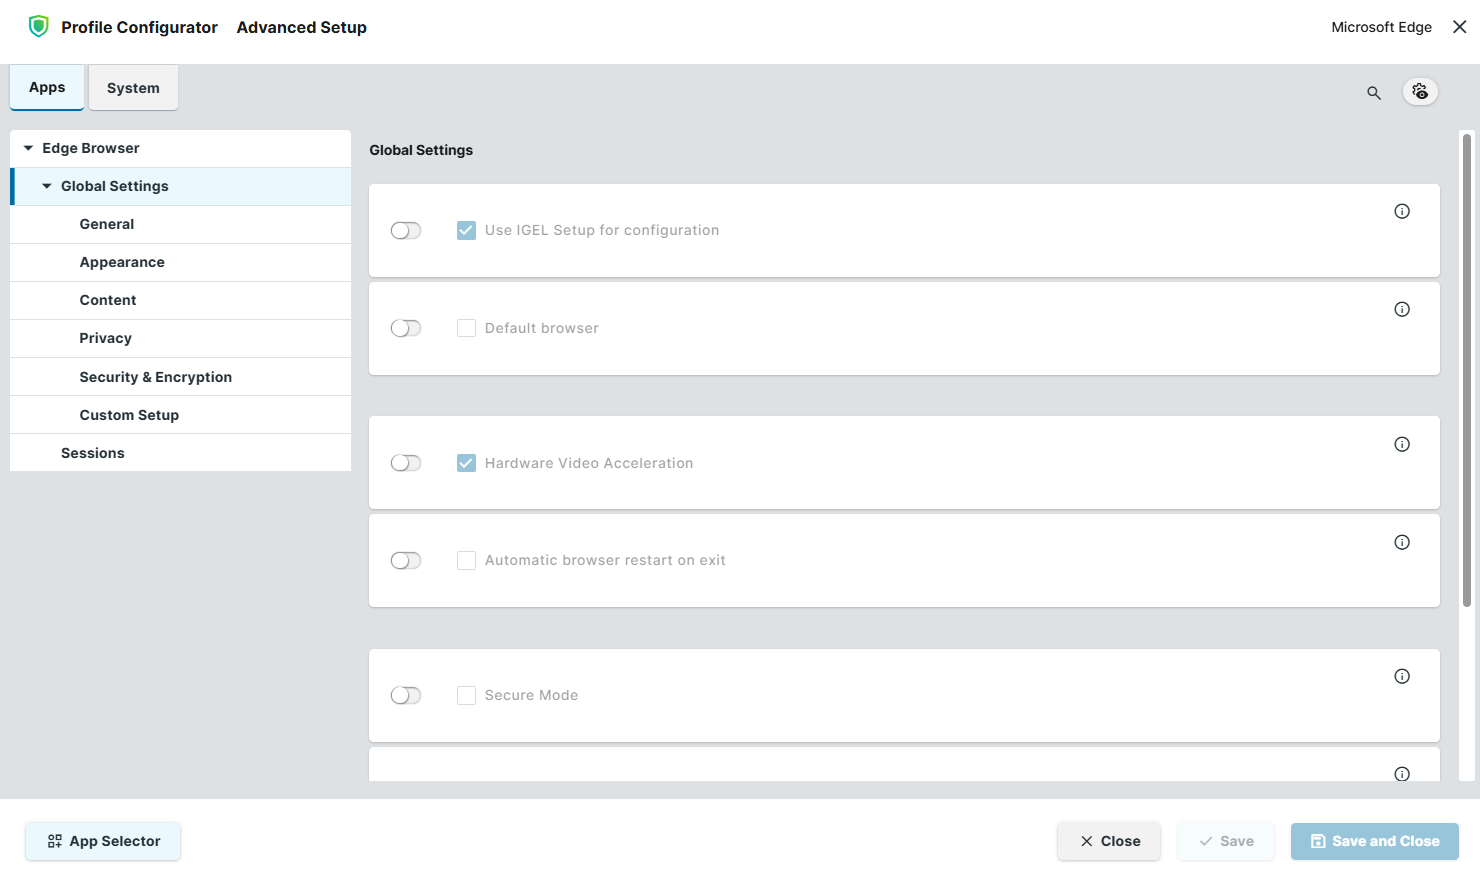Open the App Selector

pyautogui.click(x=104, y=841)
